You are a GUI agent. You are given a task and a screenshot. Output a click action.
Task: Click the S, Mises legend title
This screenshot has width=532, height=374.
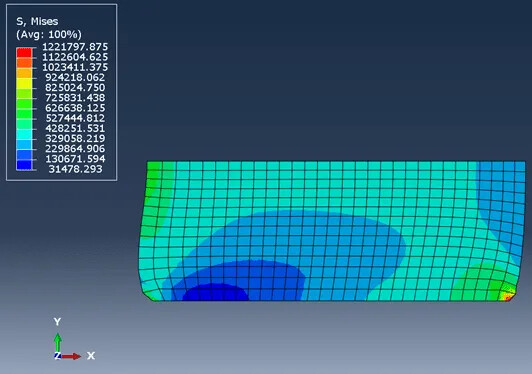coord(37,22)
